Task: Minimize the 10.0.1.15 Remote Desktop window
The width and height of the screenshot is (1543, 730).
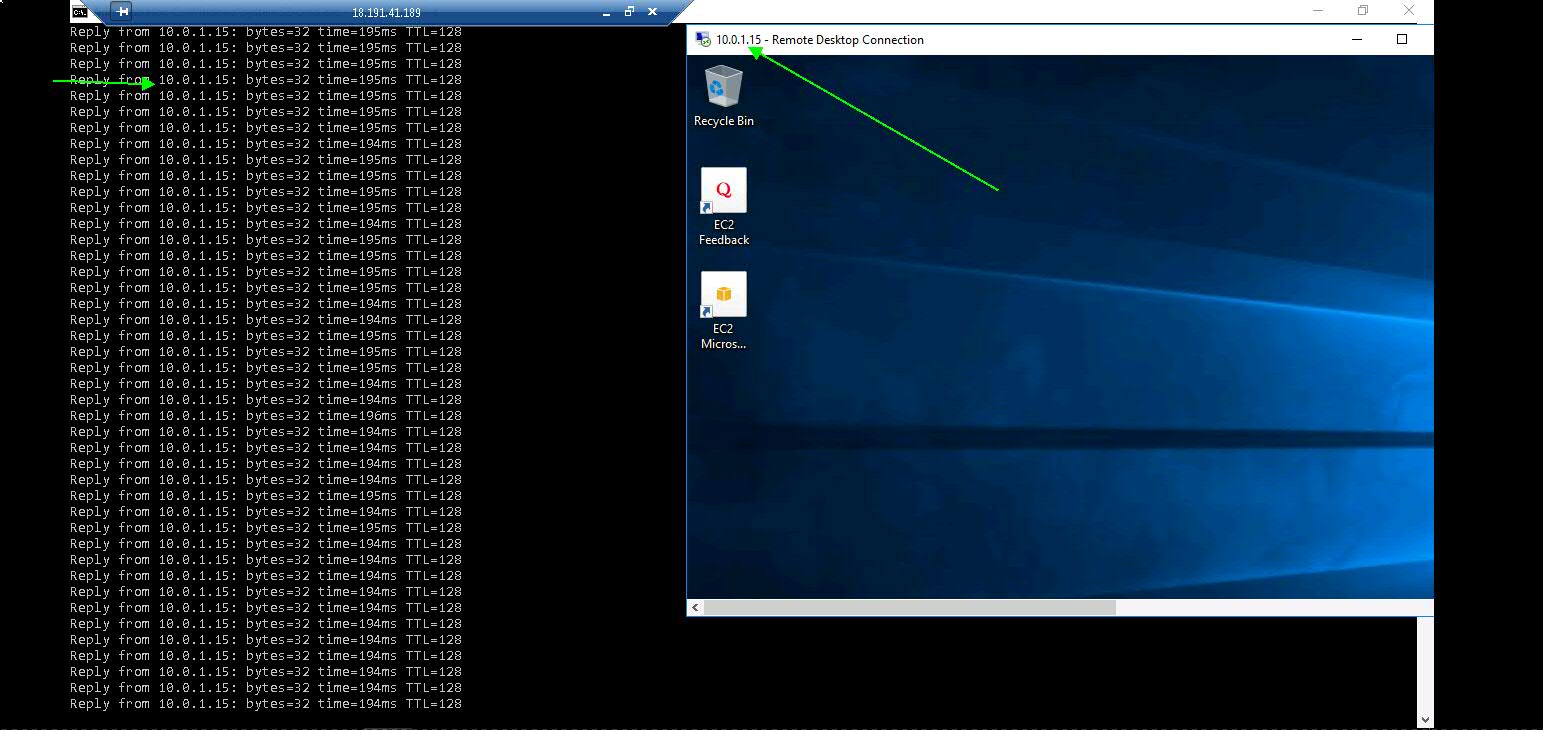Action: pos(1357,40)
